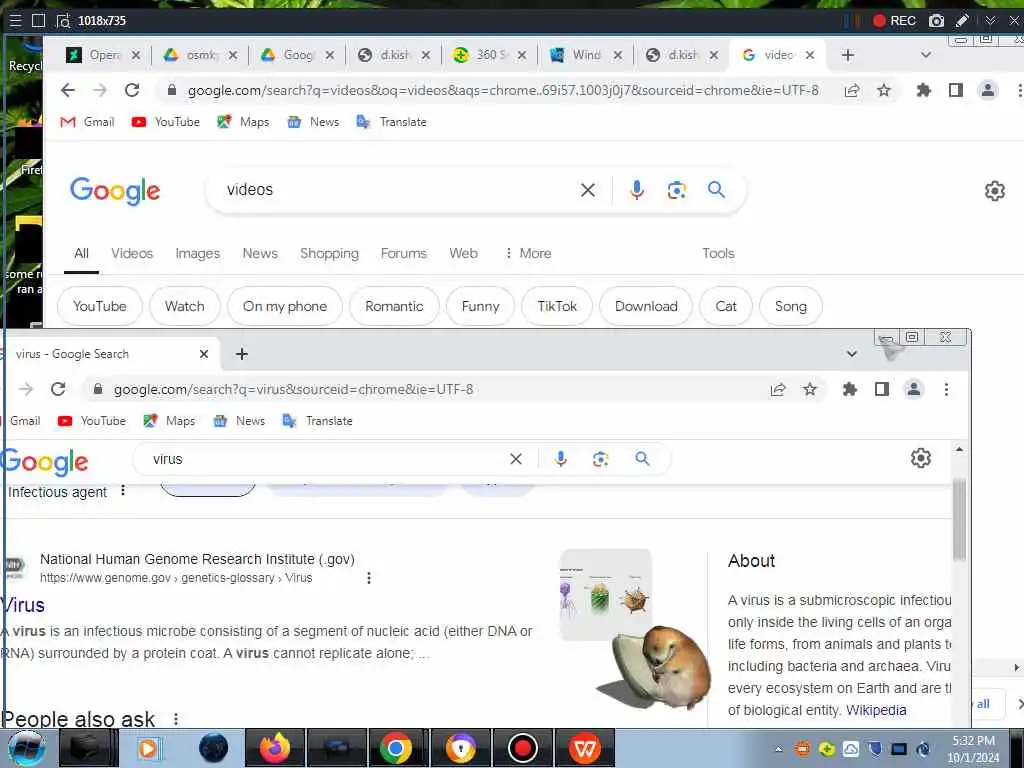Click the magnifier icon in virus search box
The height and width of the screenshot is (768, 1024).
point(642,459)
